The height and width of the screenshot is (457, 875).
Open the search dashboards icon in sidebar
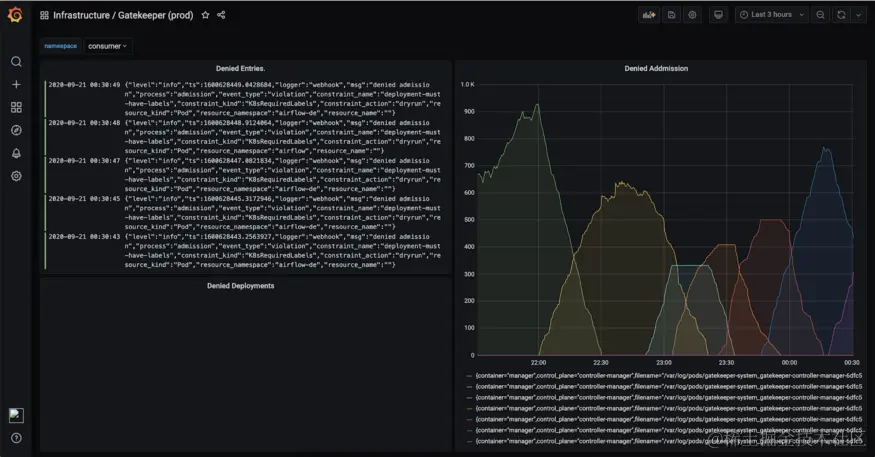[x=16, y=61]
